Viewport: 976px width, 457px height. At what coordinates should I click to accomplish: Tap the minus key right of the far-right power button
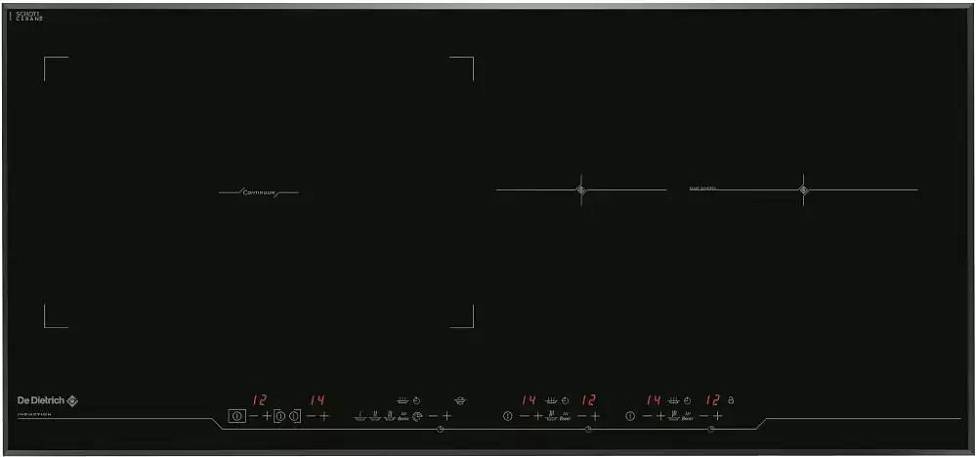pos(647,416)
